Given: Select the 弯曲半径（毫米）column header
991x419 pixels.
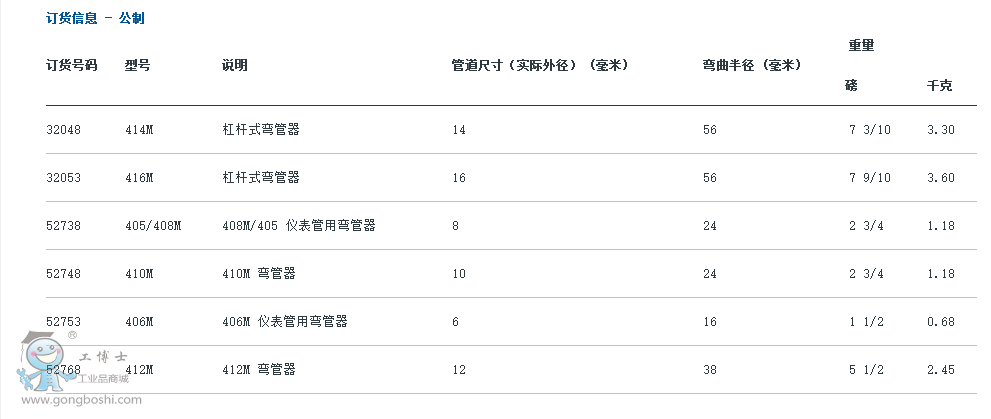Looking at the screenshot, I should click(753, 65).
